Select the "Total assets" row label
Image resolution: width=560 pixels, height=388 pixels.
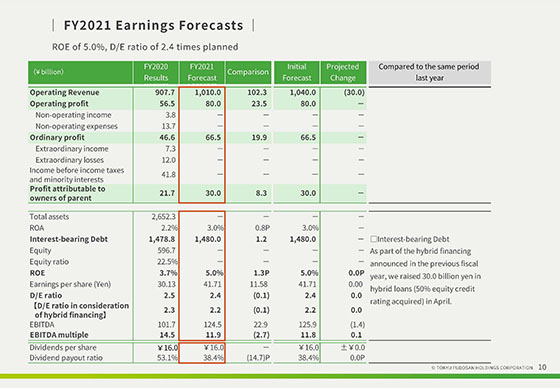(49, 217)
